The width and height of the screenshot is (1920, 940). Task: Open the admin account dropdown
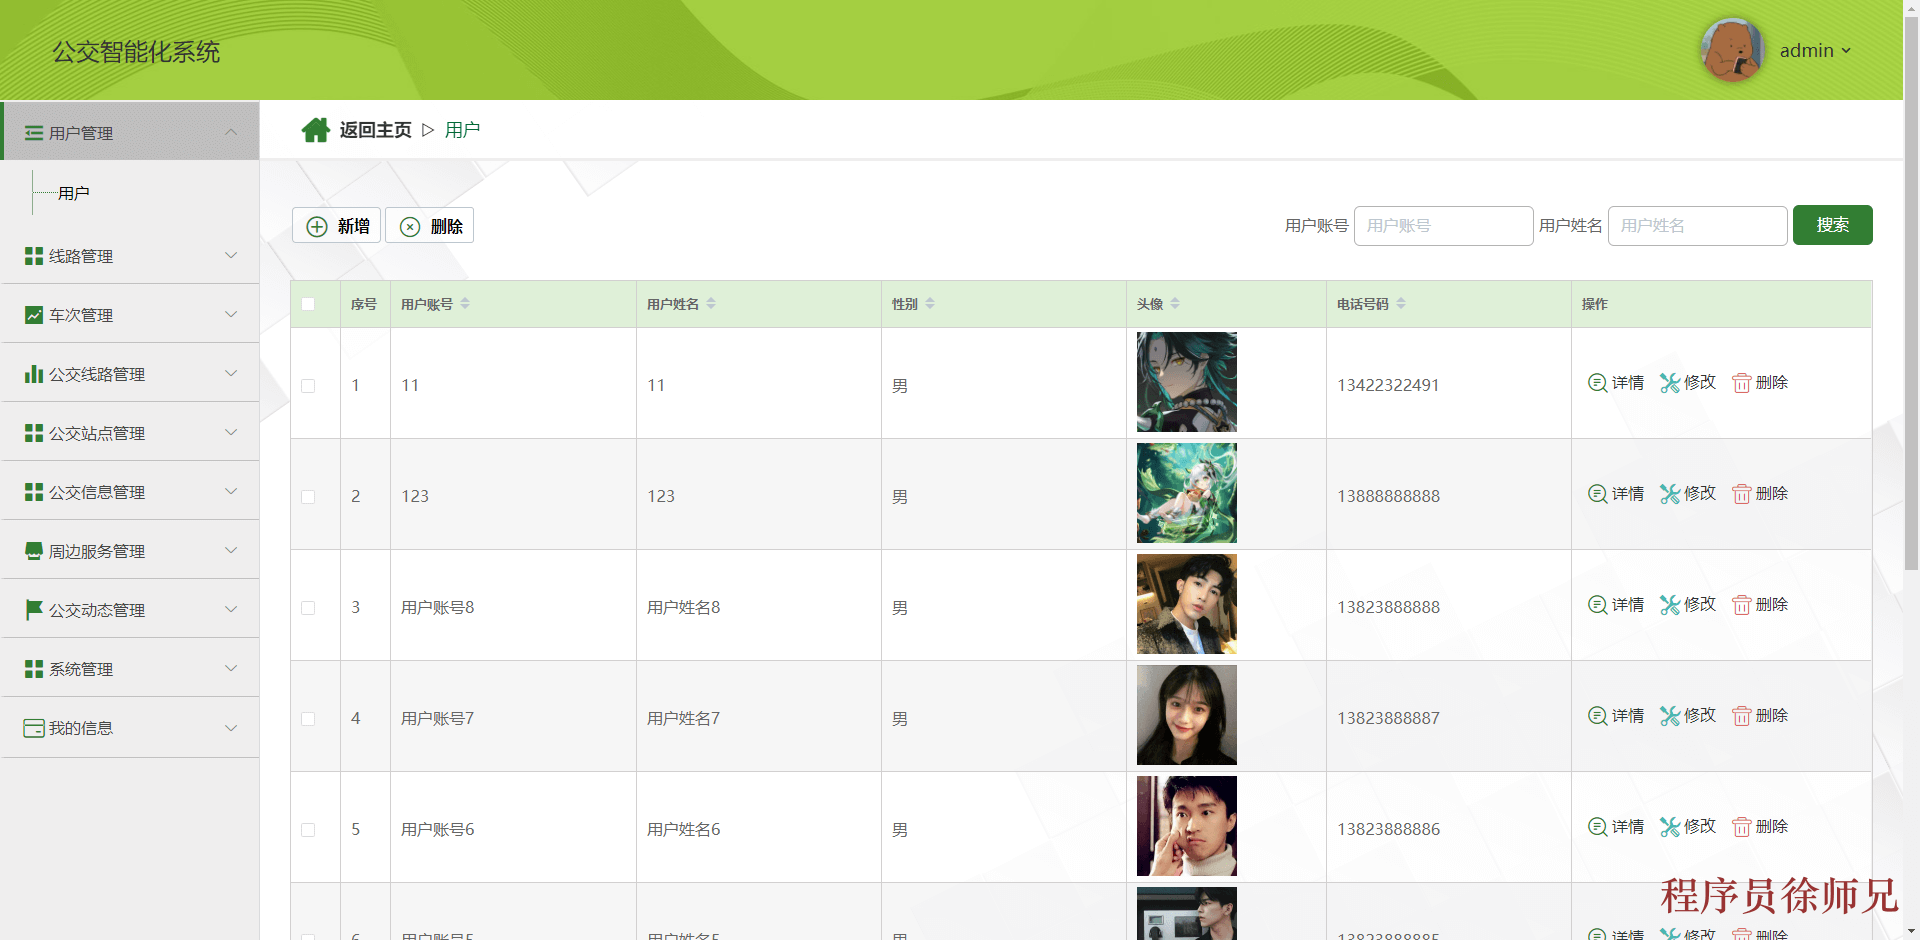1815,51
